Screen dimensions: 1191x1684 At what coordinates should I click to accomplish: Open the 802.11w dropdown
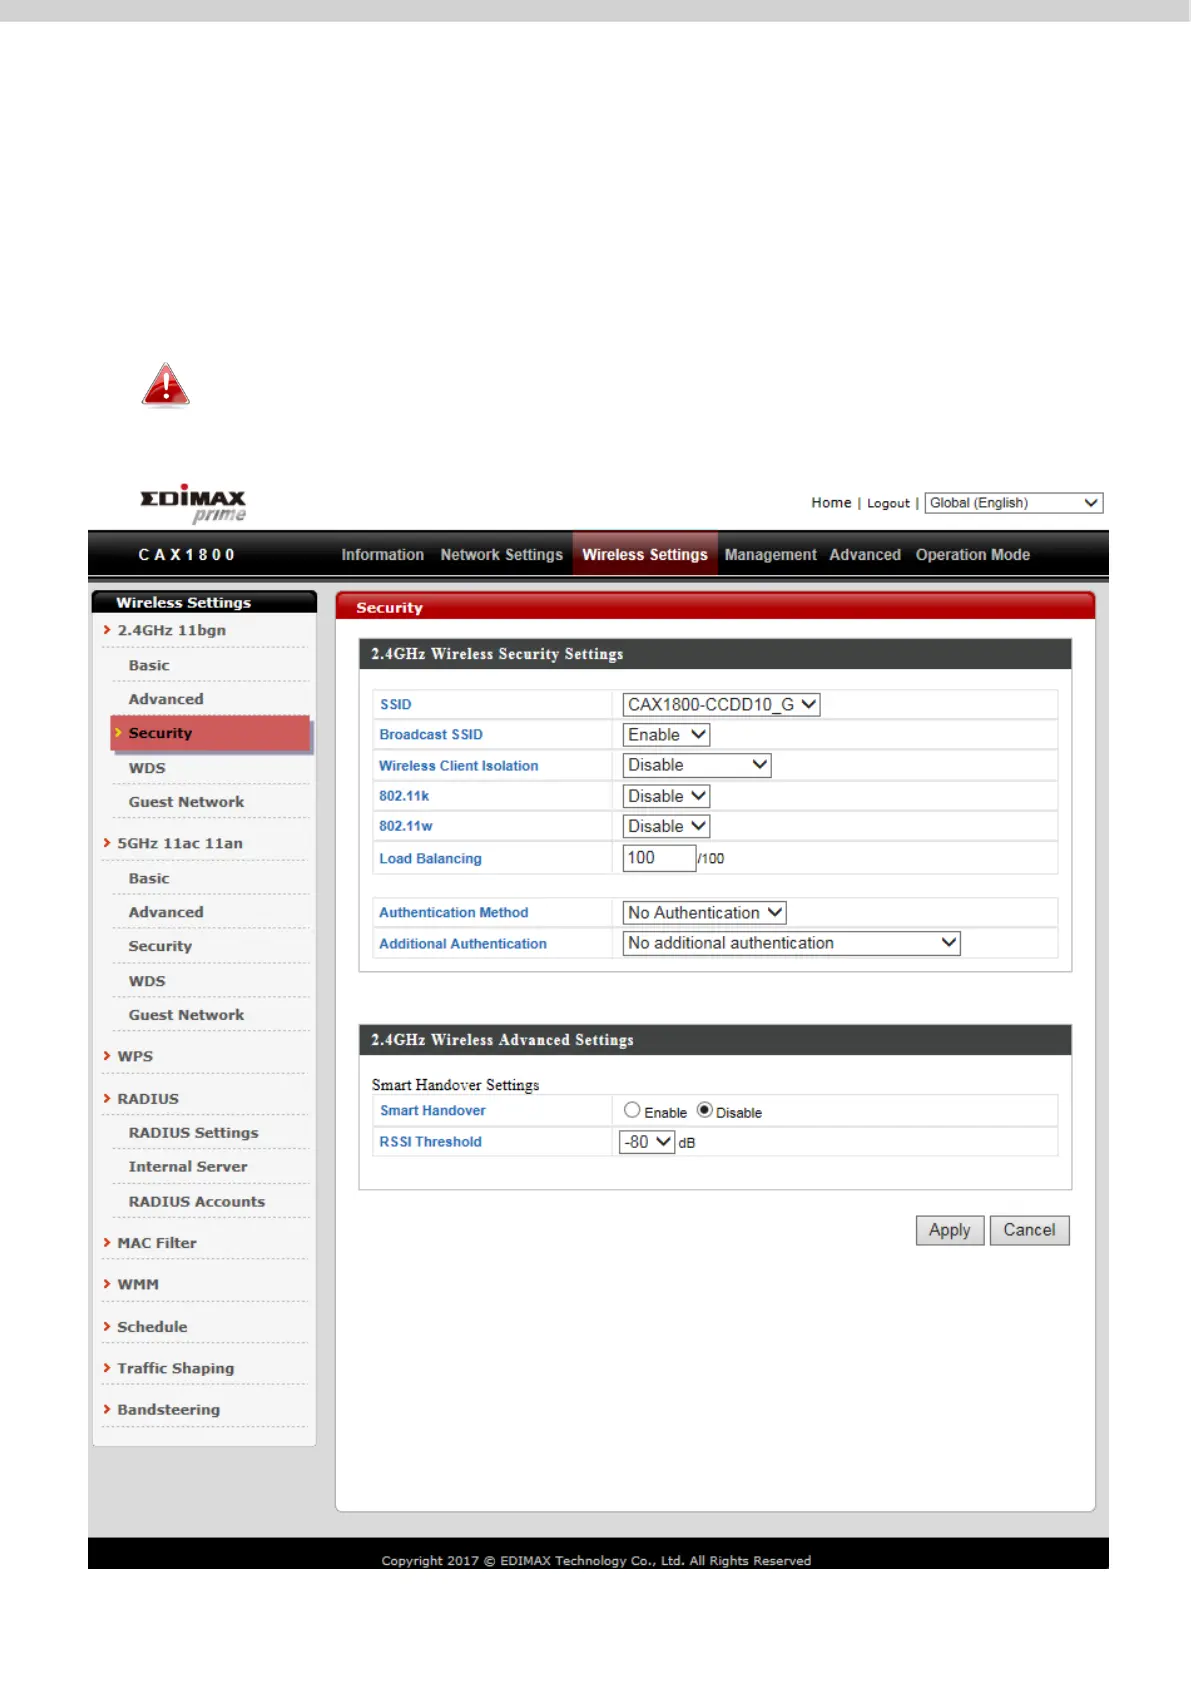(666, 826)
